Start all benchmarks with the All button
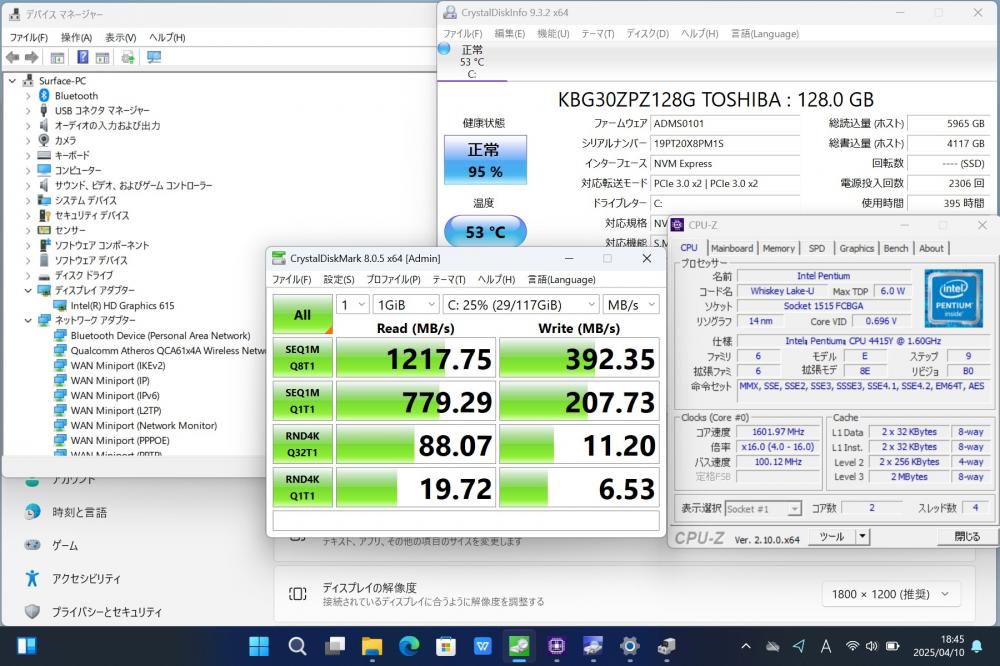The height and width of the screenshot is (666, 1000). [302, 314]
